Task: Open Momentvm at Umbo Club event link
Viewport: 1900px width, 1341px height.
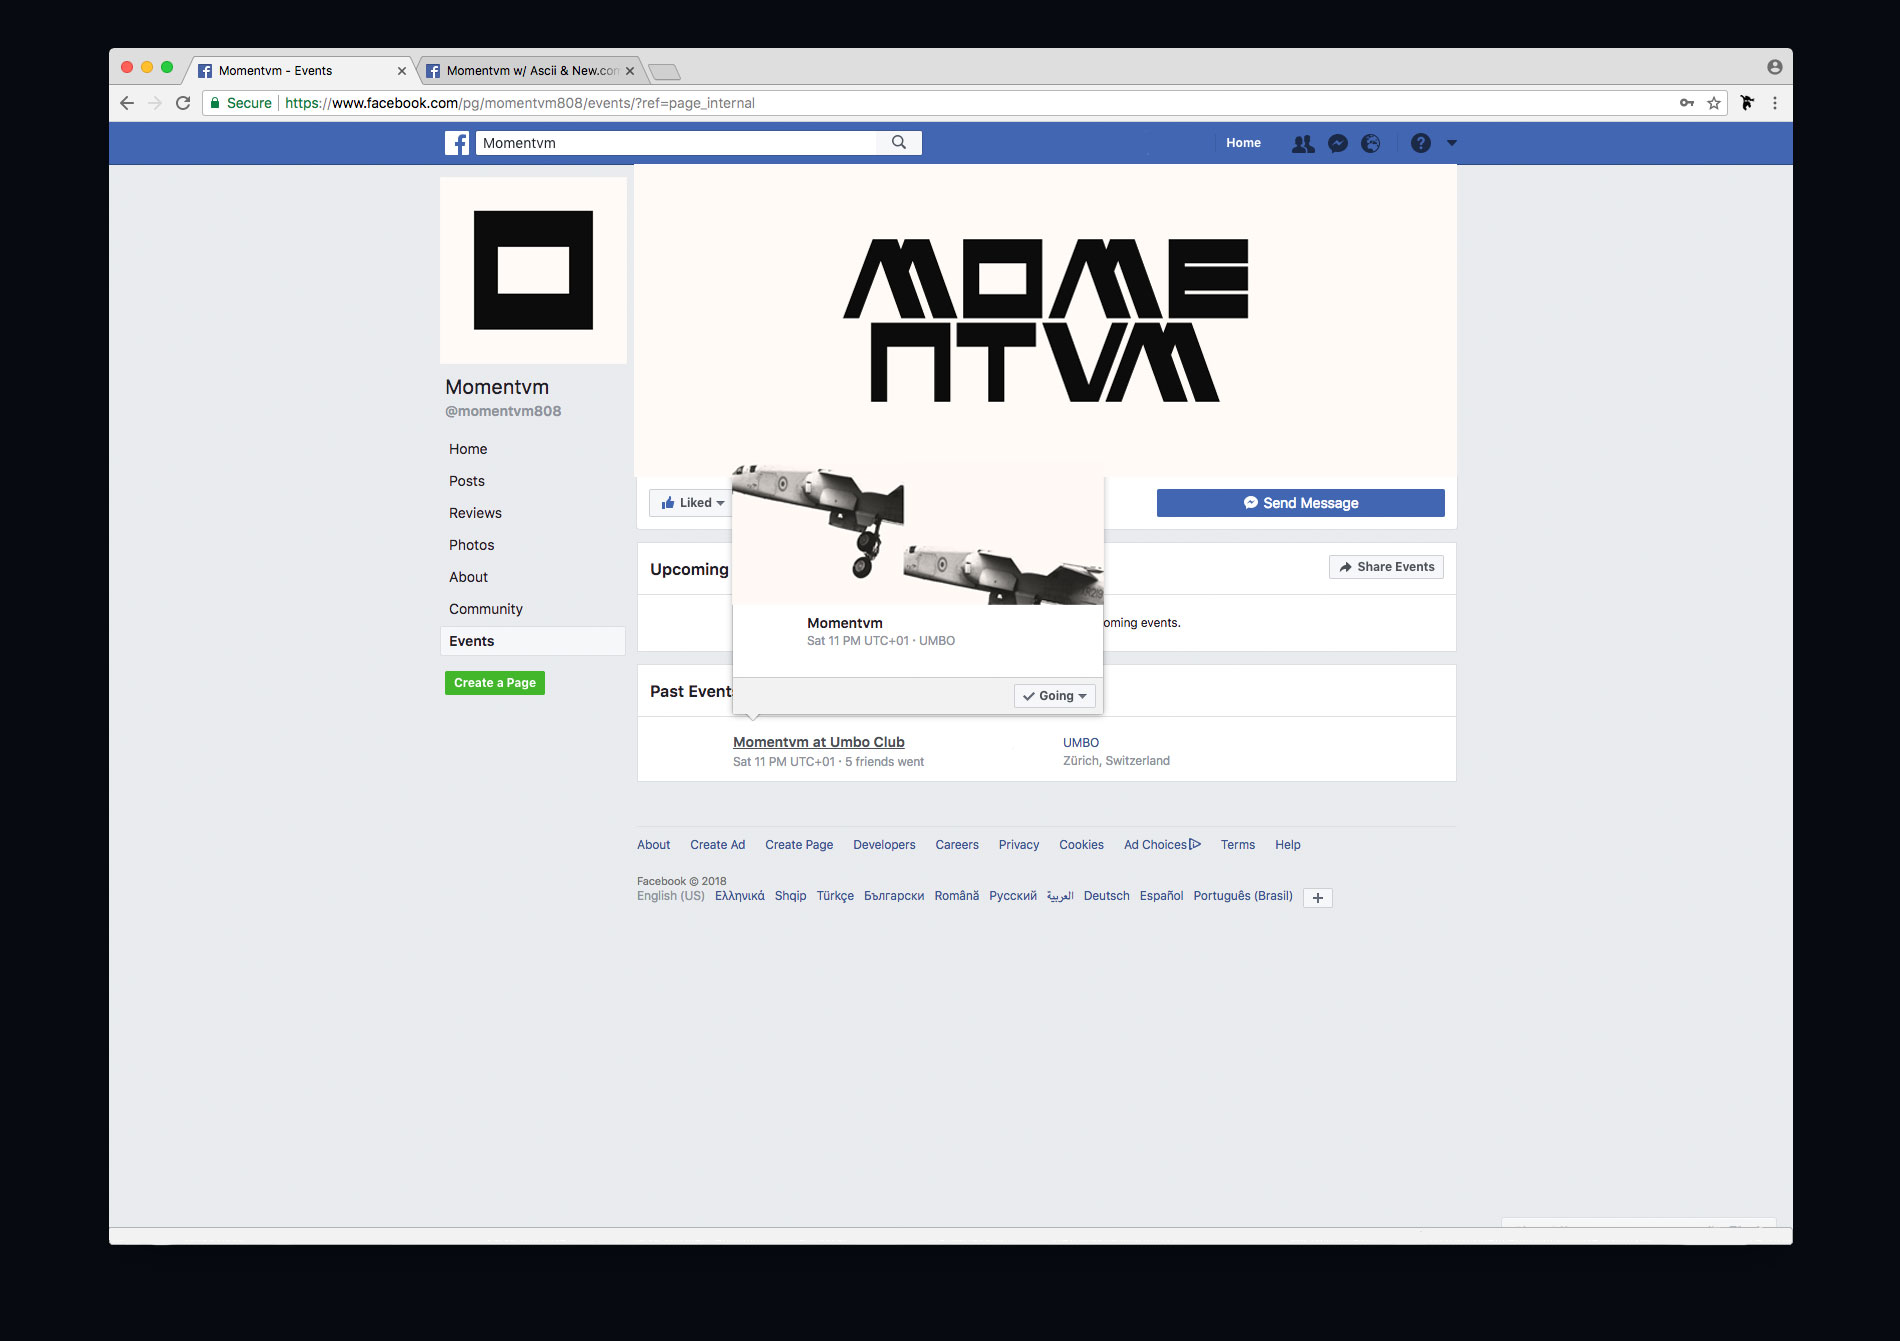Action: pos(819,742)
